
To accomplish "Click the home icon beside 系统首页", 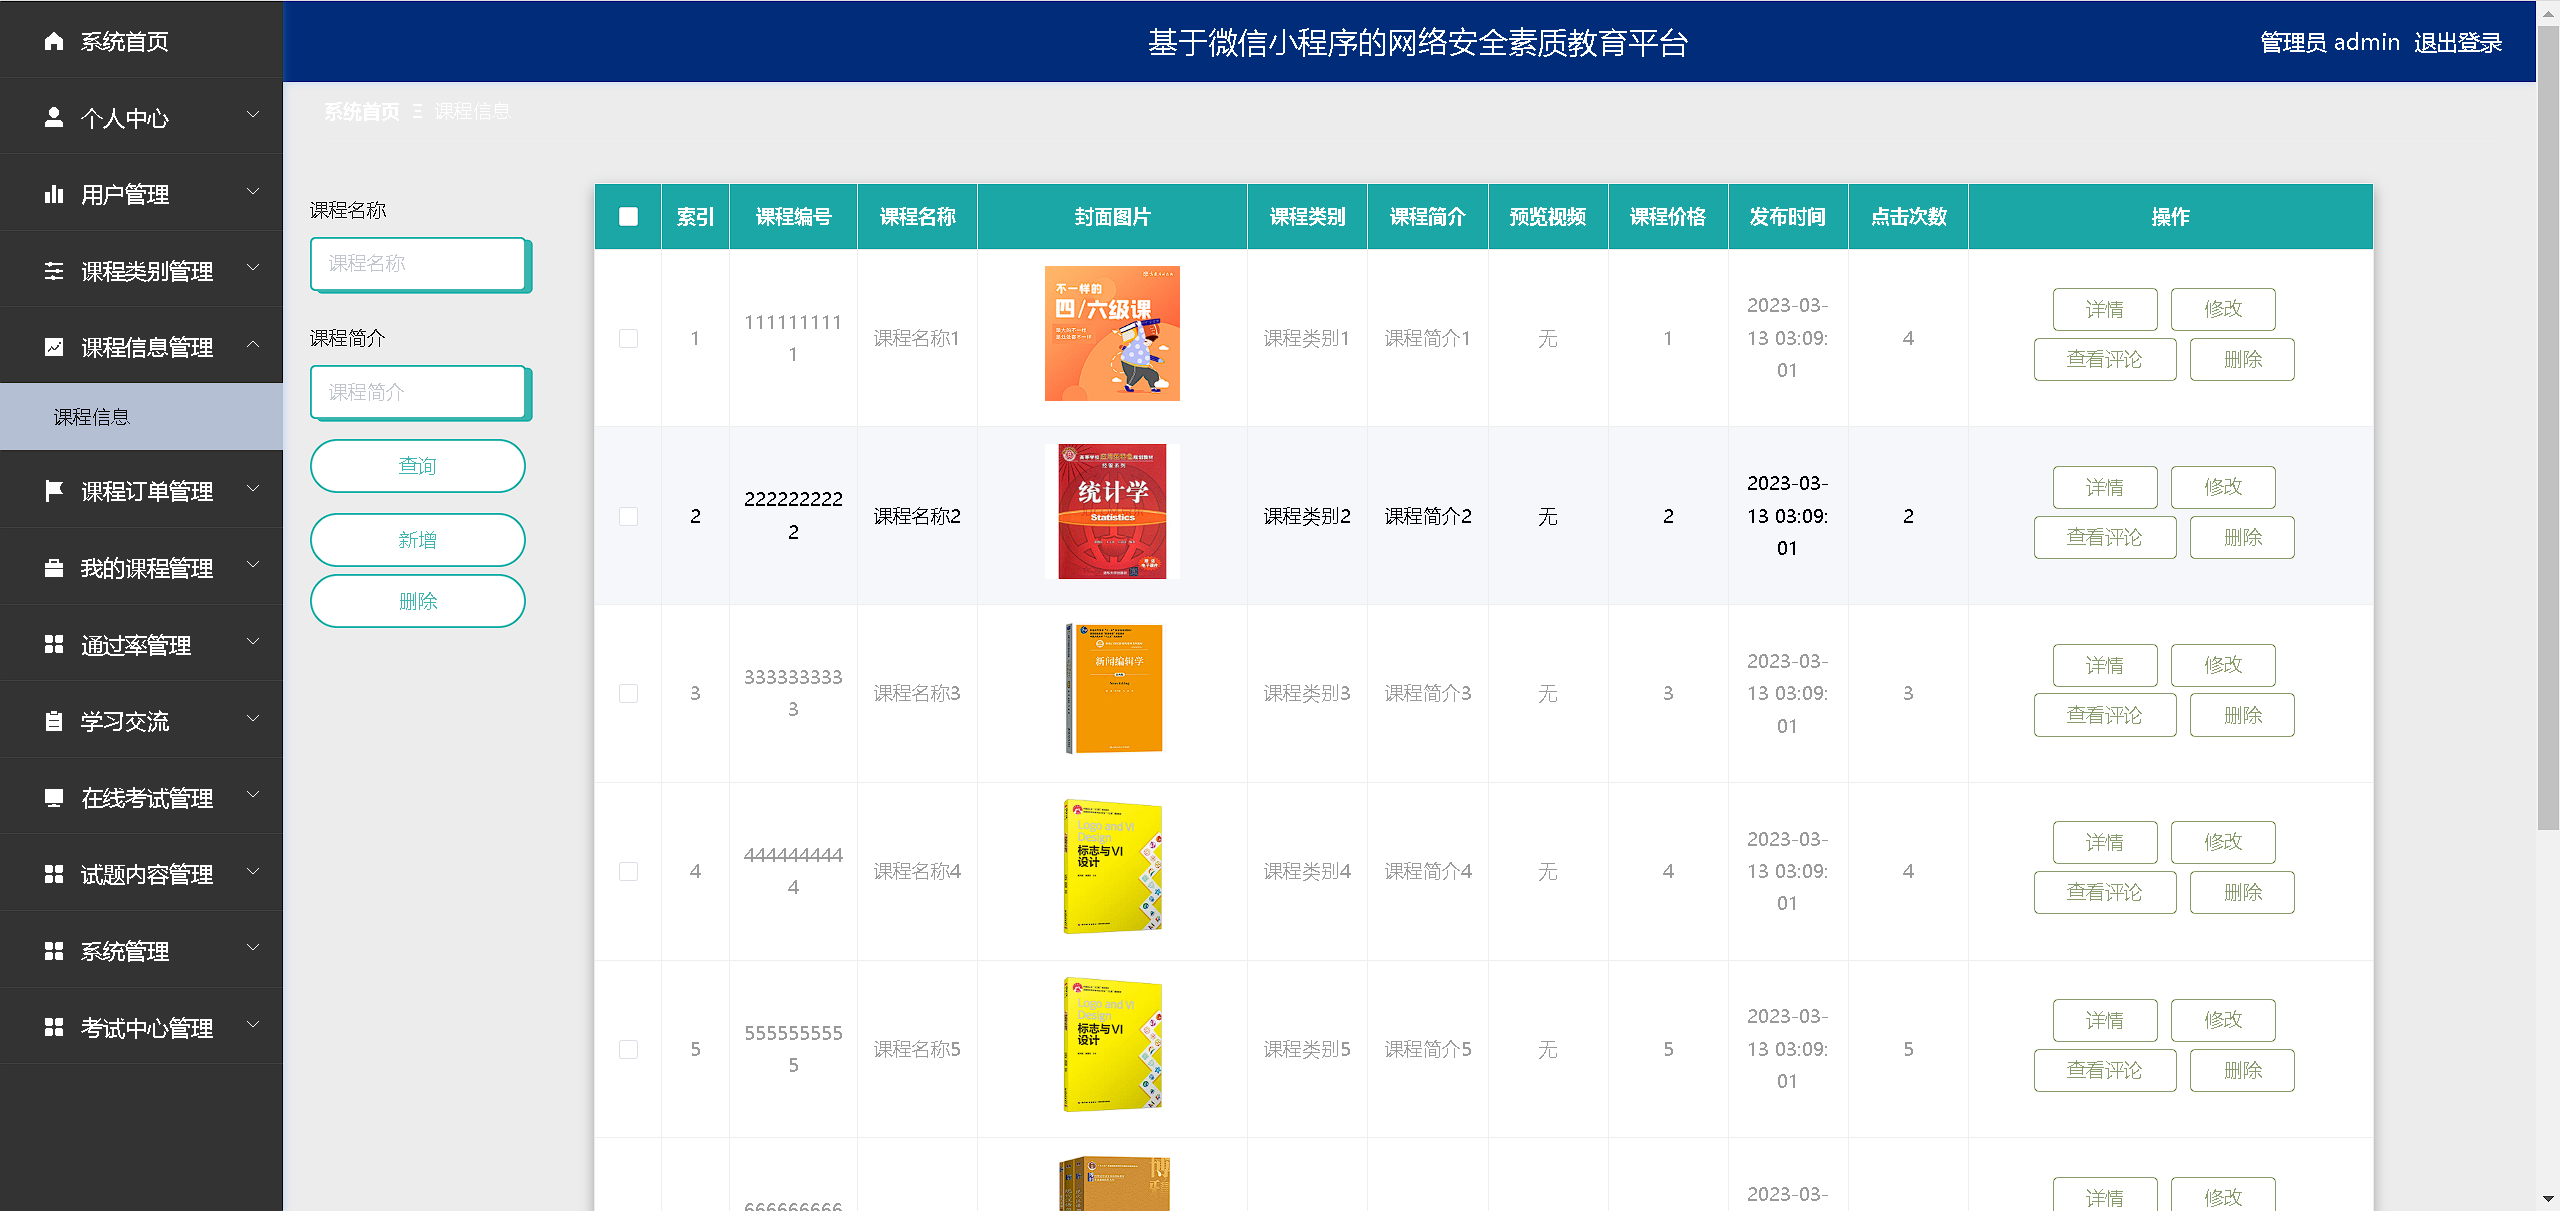I will point(54,41).
